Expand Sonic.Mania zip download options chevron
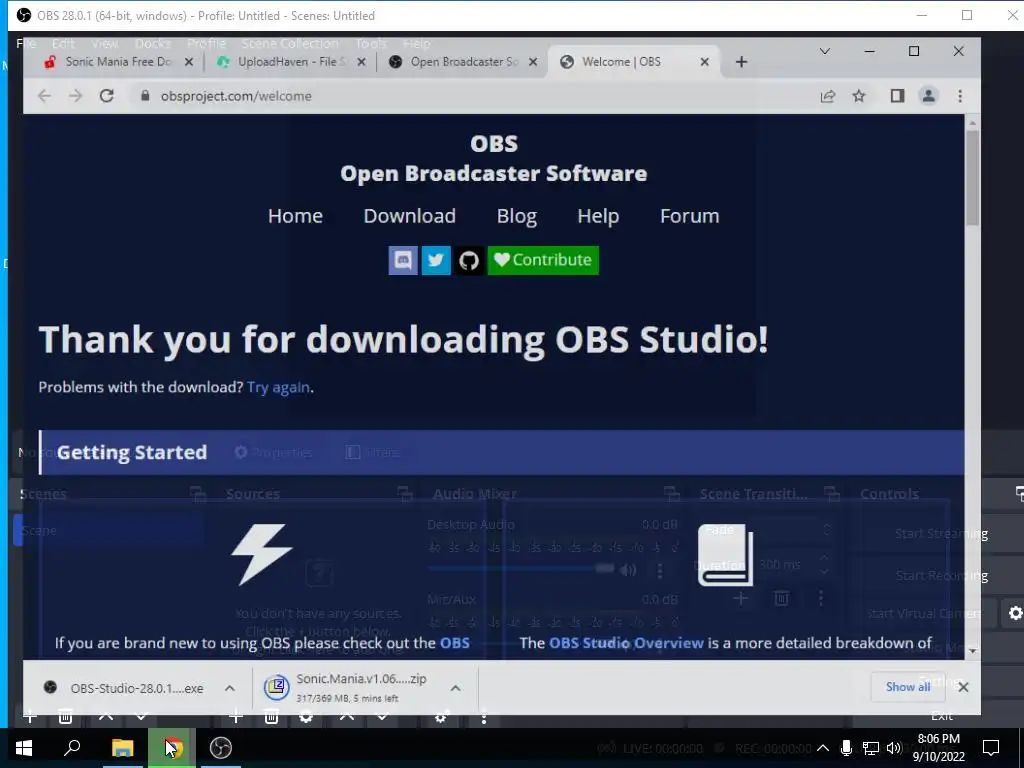The height and width of the screenshot is (768, 1024). point(456,688)
